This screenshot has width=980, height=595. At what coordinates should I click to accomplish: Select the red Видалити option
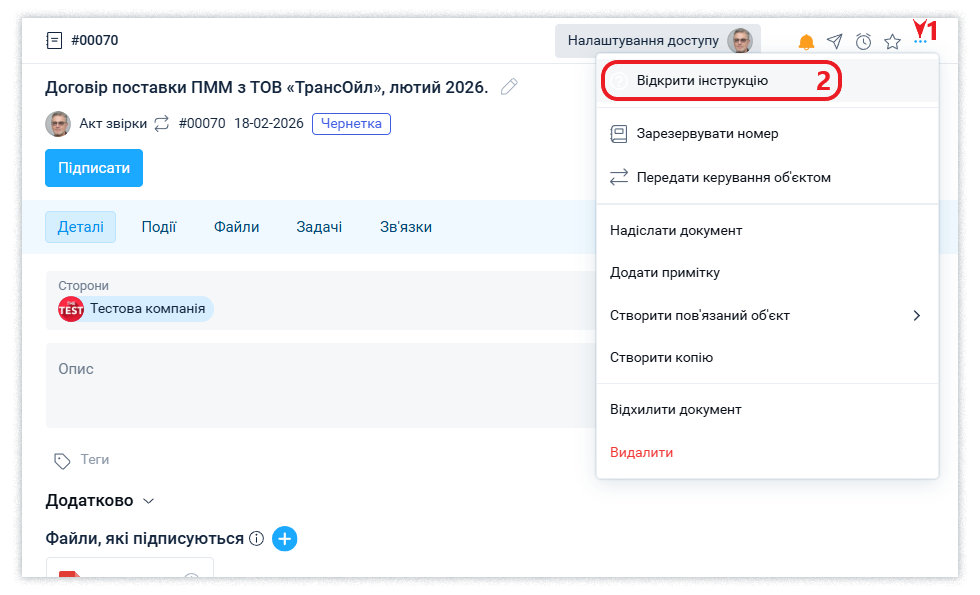click(x=641, y=452)
